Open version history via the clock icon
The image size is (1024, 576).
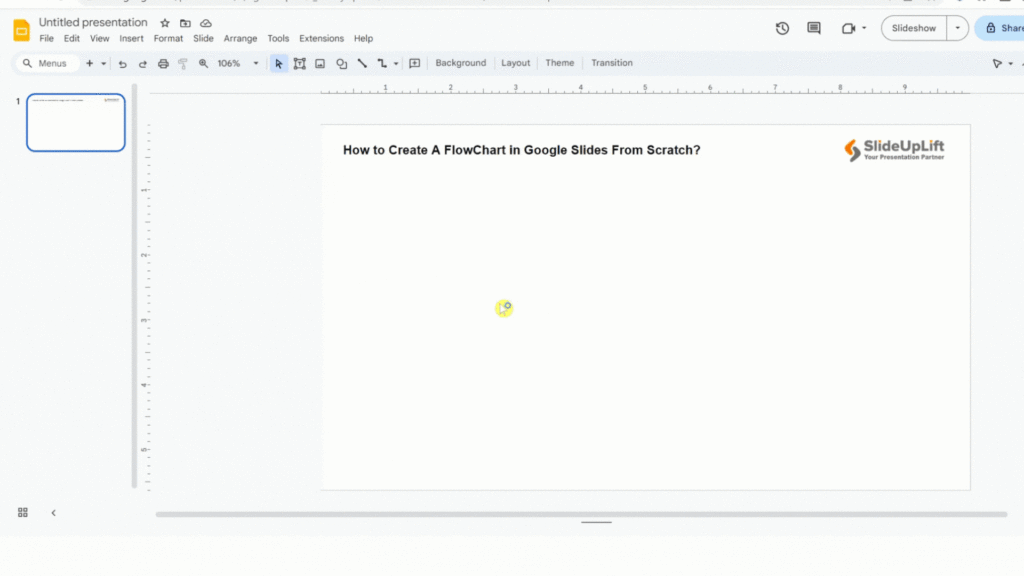tap(782, 28)
